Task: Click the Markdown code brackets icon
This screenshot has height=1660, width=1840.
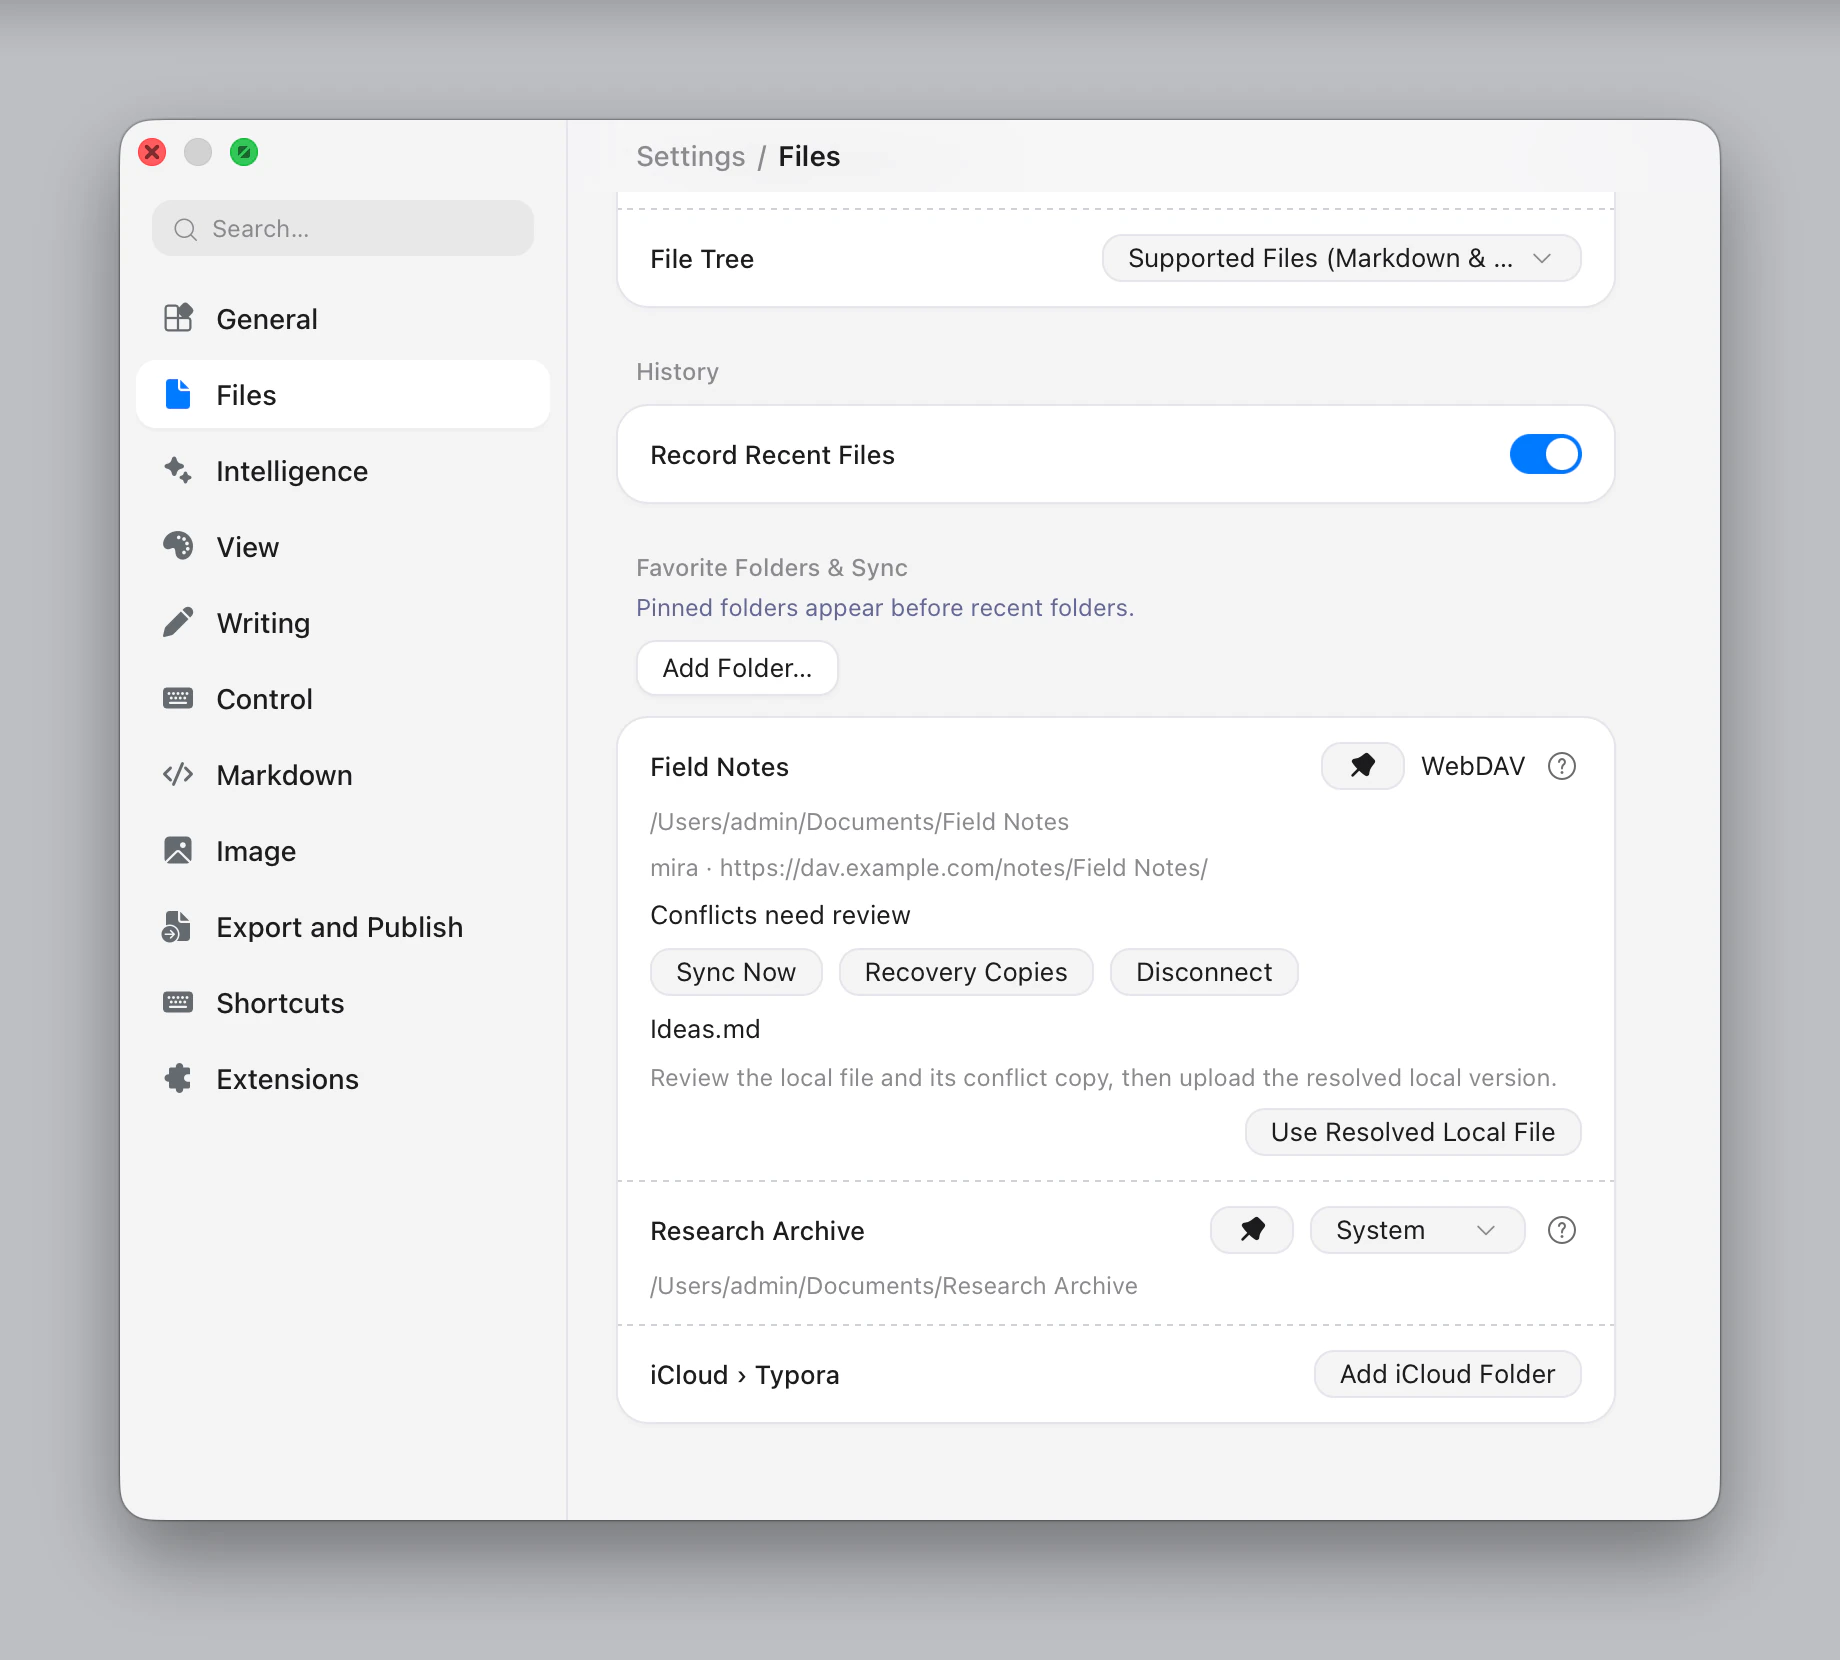Action: point(178,774)
